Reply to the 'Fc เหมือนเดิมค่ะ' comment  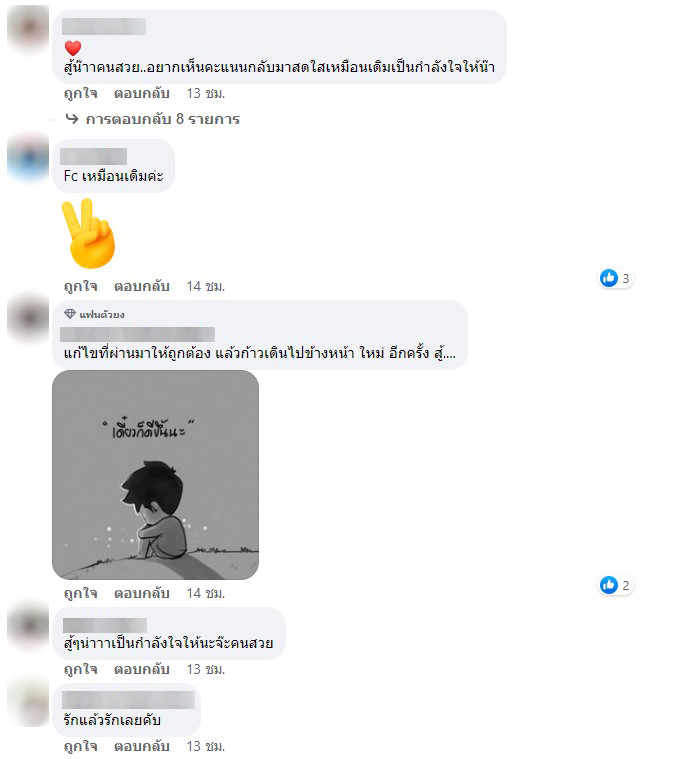coord(141,287)
